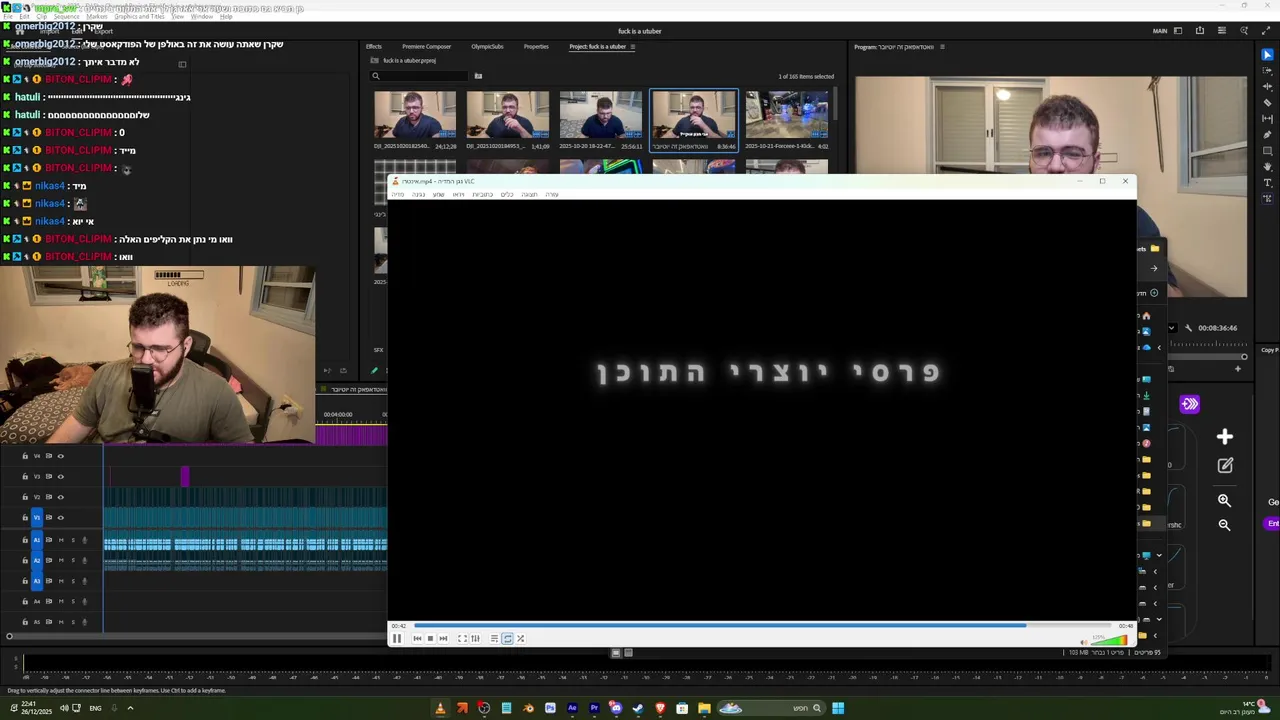The width and height of the screenshot is (1280, 720).
Task: Toggle VLC loop mode
Action: pos(507,638)
